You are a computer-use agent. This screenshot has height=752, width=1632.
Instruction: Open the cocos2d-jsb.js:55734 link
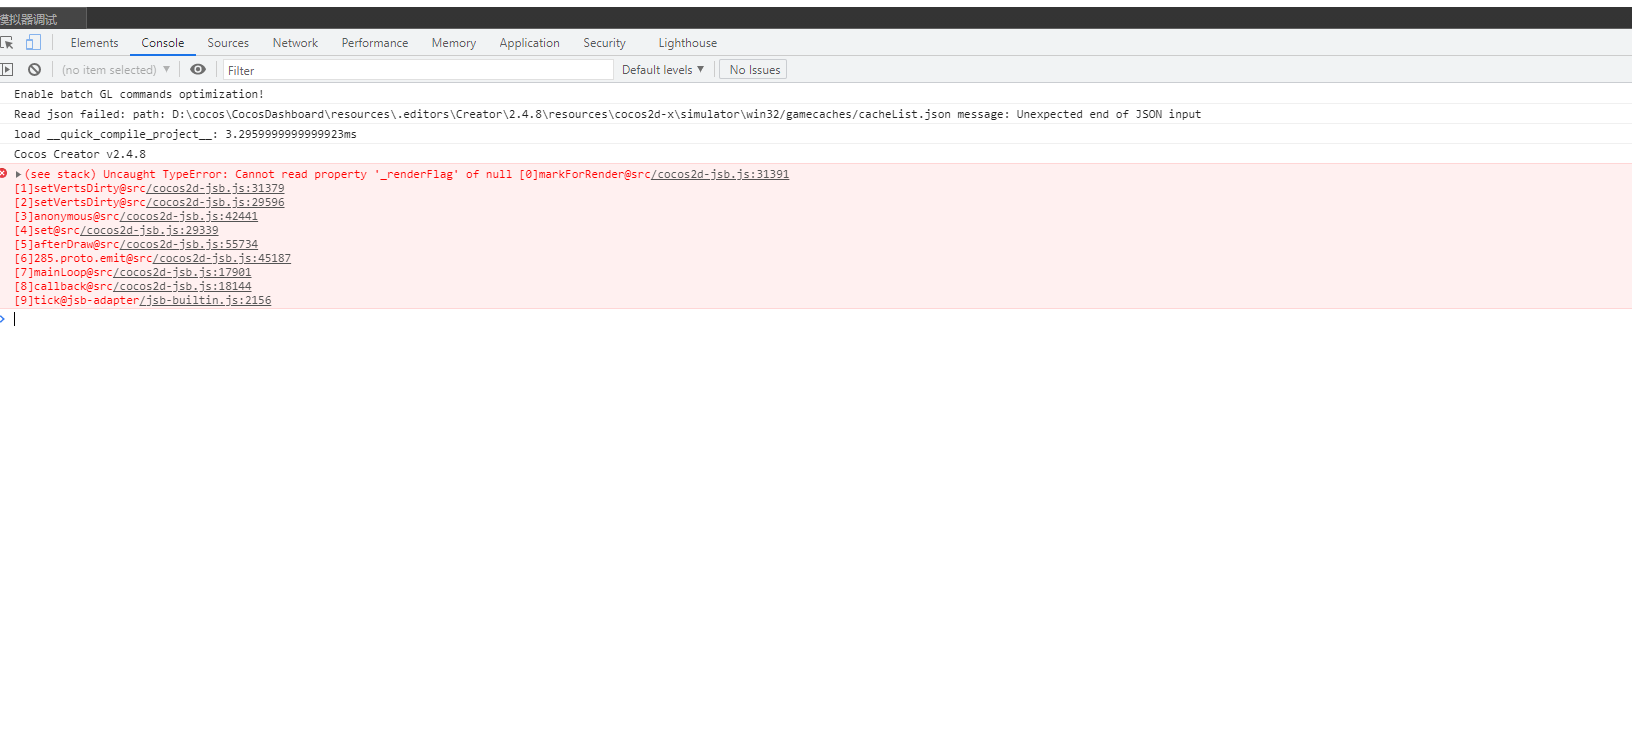click(x=189, y=244)
